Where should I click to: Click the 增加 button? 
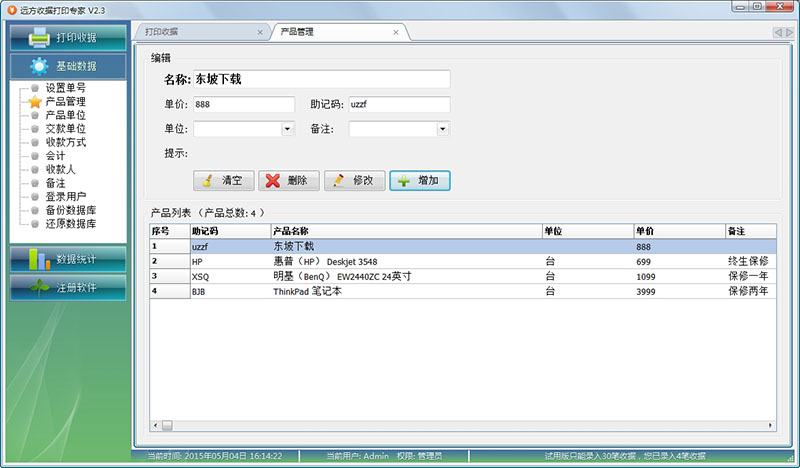[420, 181]
